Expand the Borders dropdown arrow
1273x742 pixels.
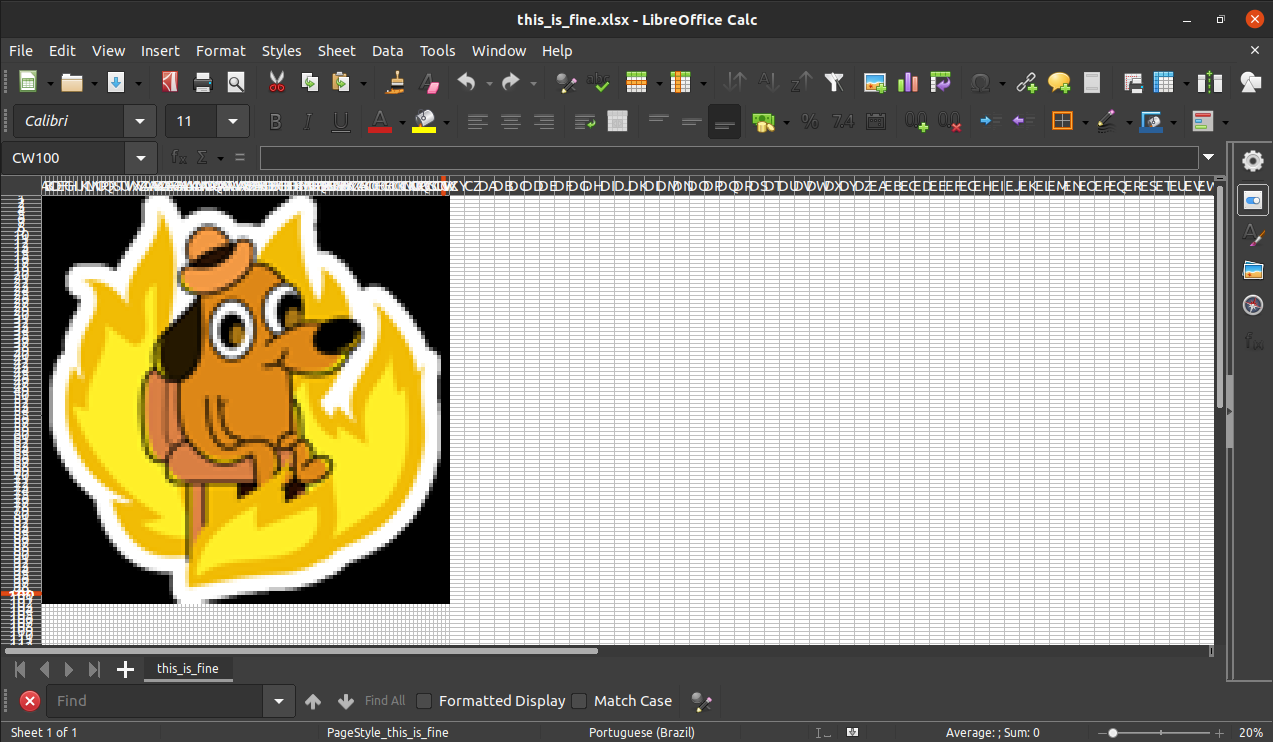click(x=1085, y=122)
